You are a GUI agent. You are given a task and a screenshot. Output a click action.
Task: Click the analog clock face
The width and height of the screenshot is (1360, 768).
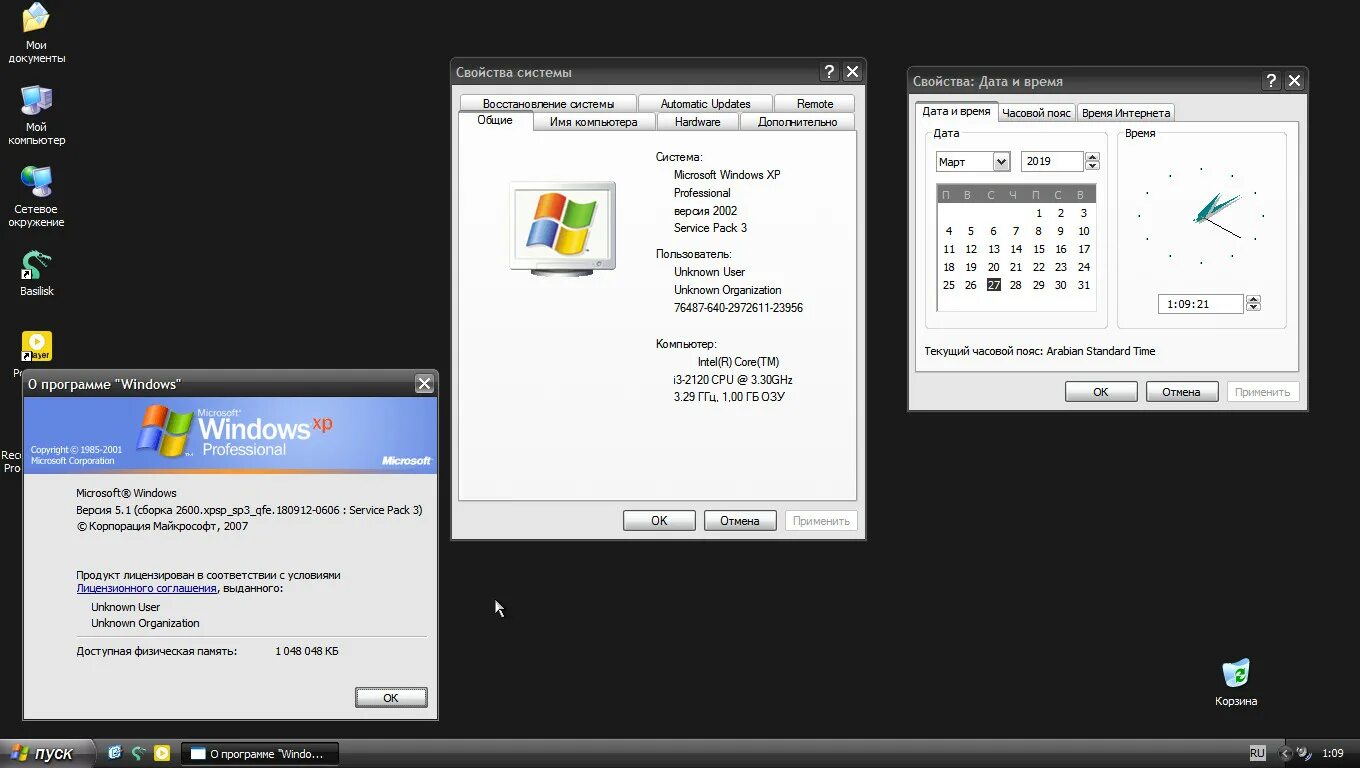1201,214
